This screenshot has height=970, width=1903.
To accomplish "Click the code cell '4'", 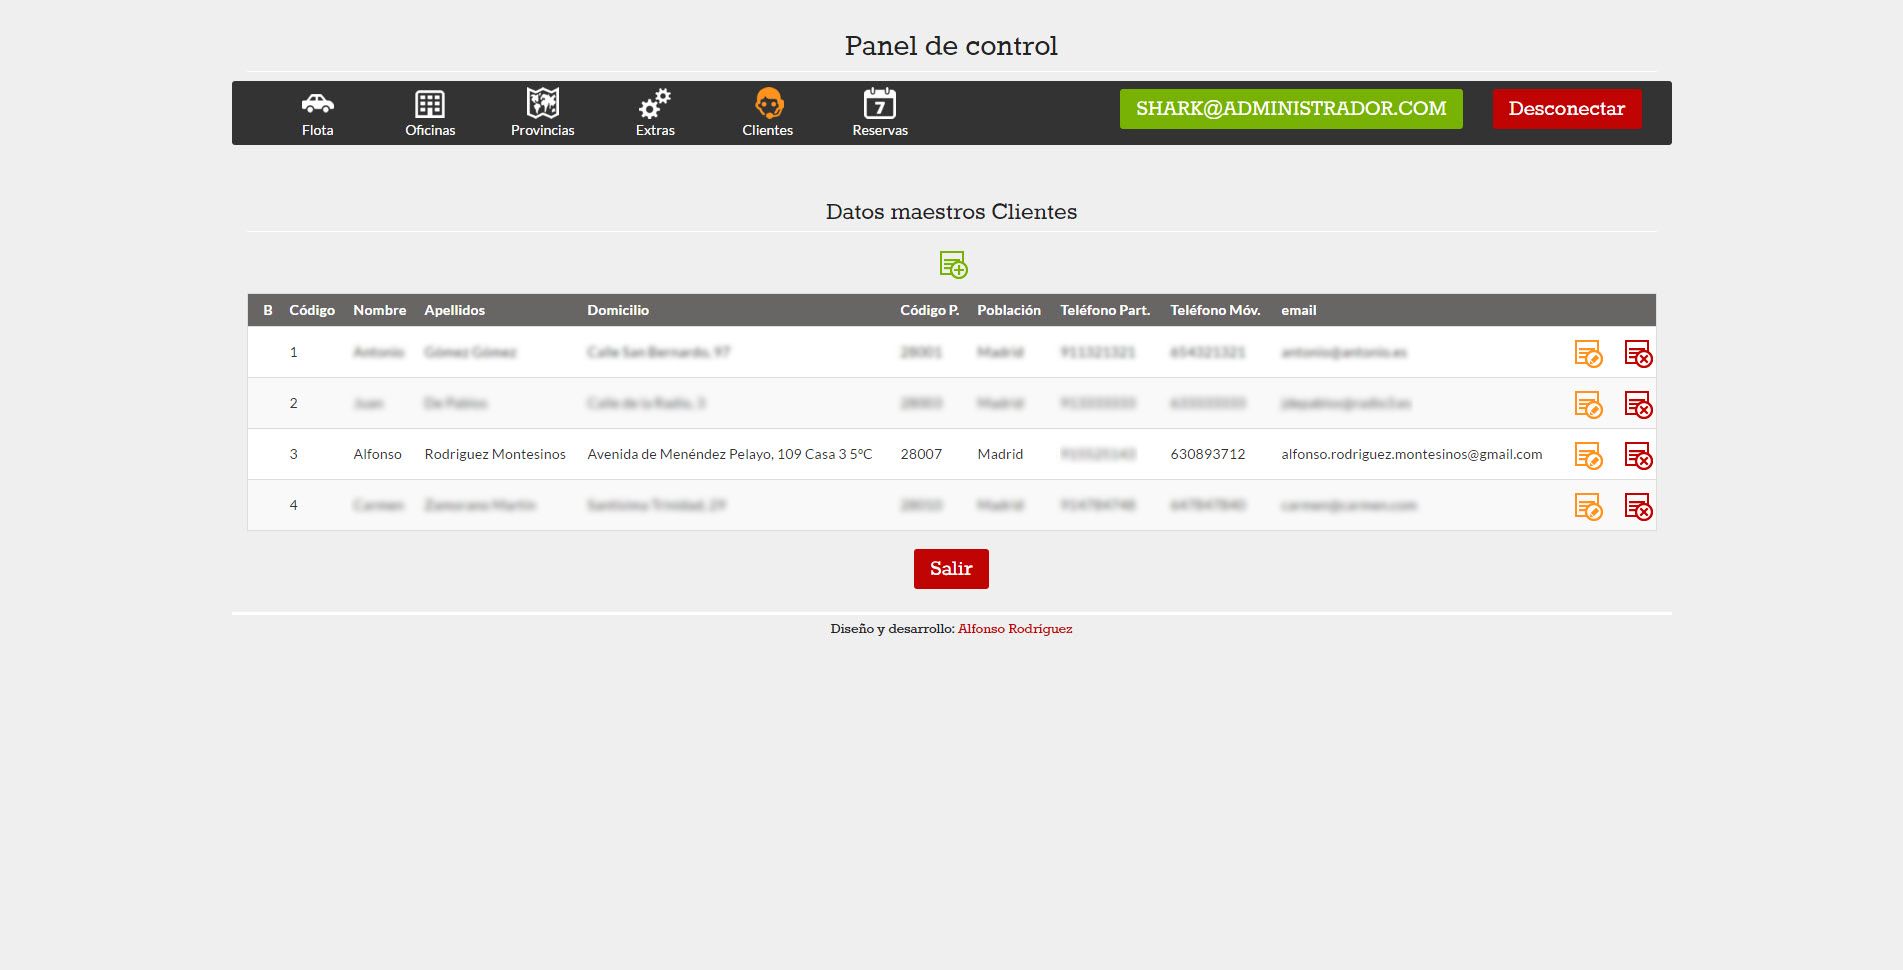I will coord(294,505).
